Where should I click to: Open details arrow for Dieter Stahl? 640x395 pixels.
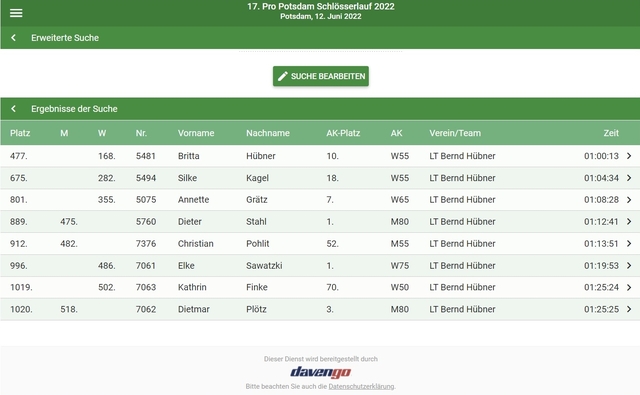pyautogui.click(x=629, y=222)
